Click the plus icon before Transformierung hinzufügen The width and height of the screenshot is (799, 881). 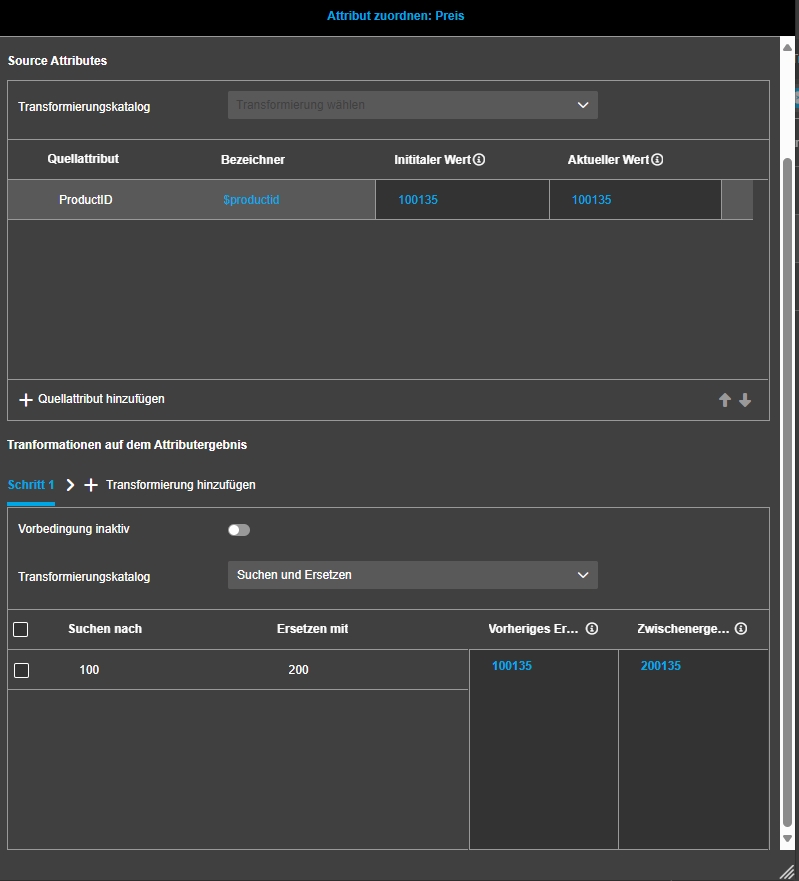pyautogui.click(x=91, y=485)
